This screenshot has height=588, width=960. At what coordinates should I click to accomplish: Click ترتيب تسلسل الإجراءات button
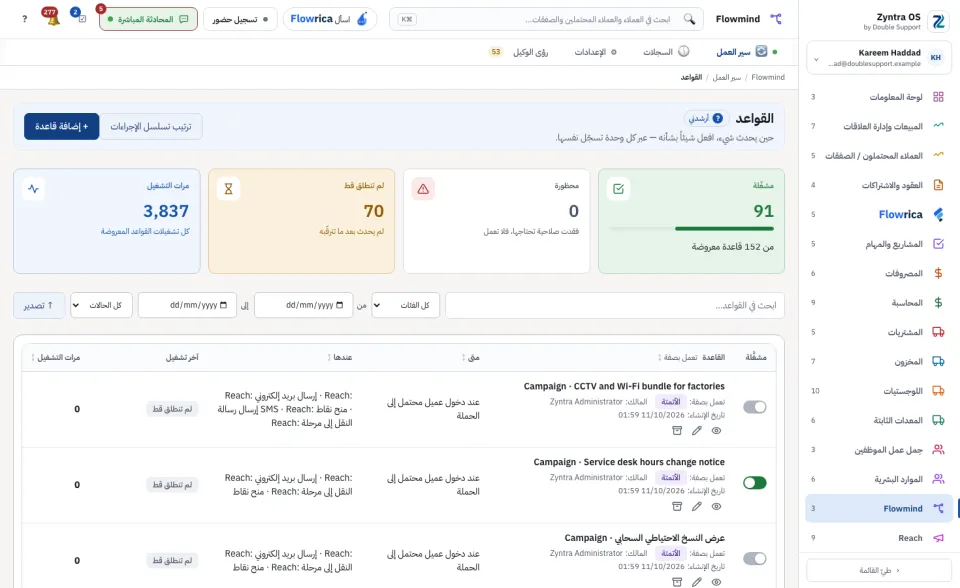coord(151,126)
